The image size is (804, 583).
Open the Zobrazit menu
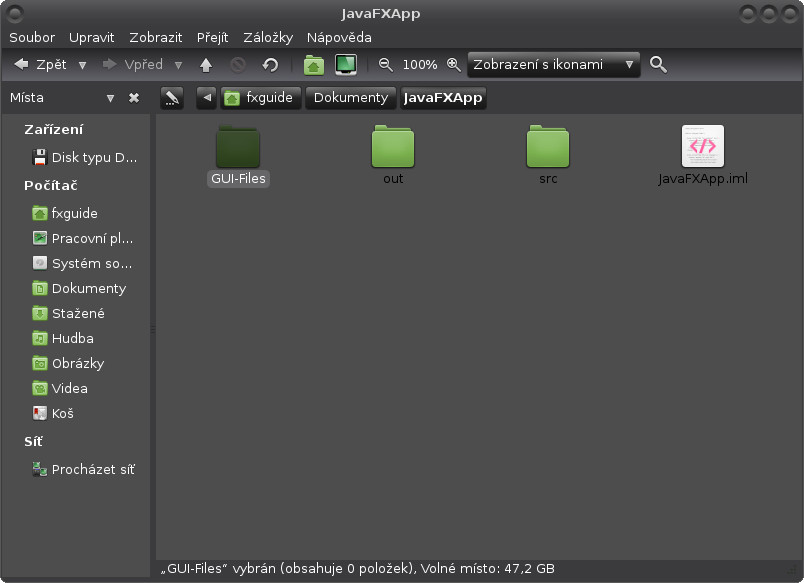click(155, 37)
